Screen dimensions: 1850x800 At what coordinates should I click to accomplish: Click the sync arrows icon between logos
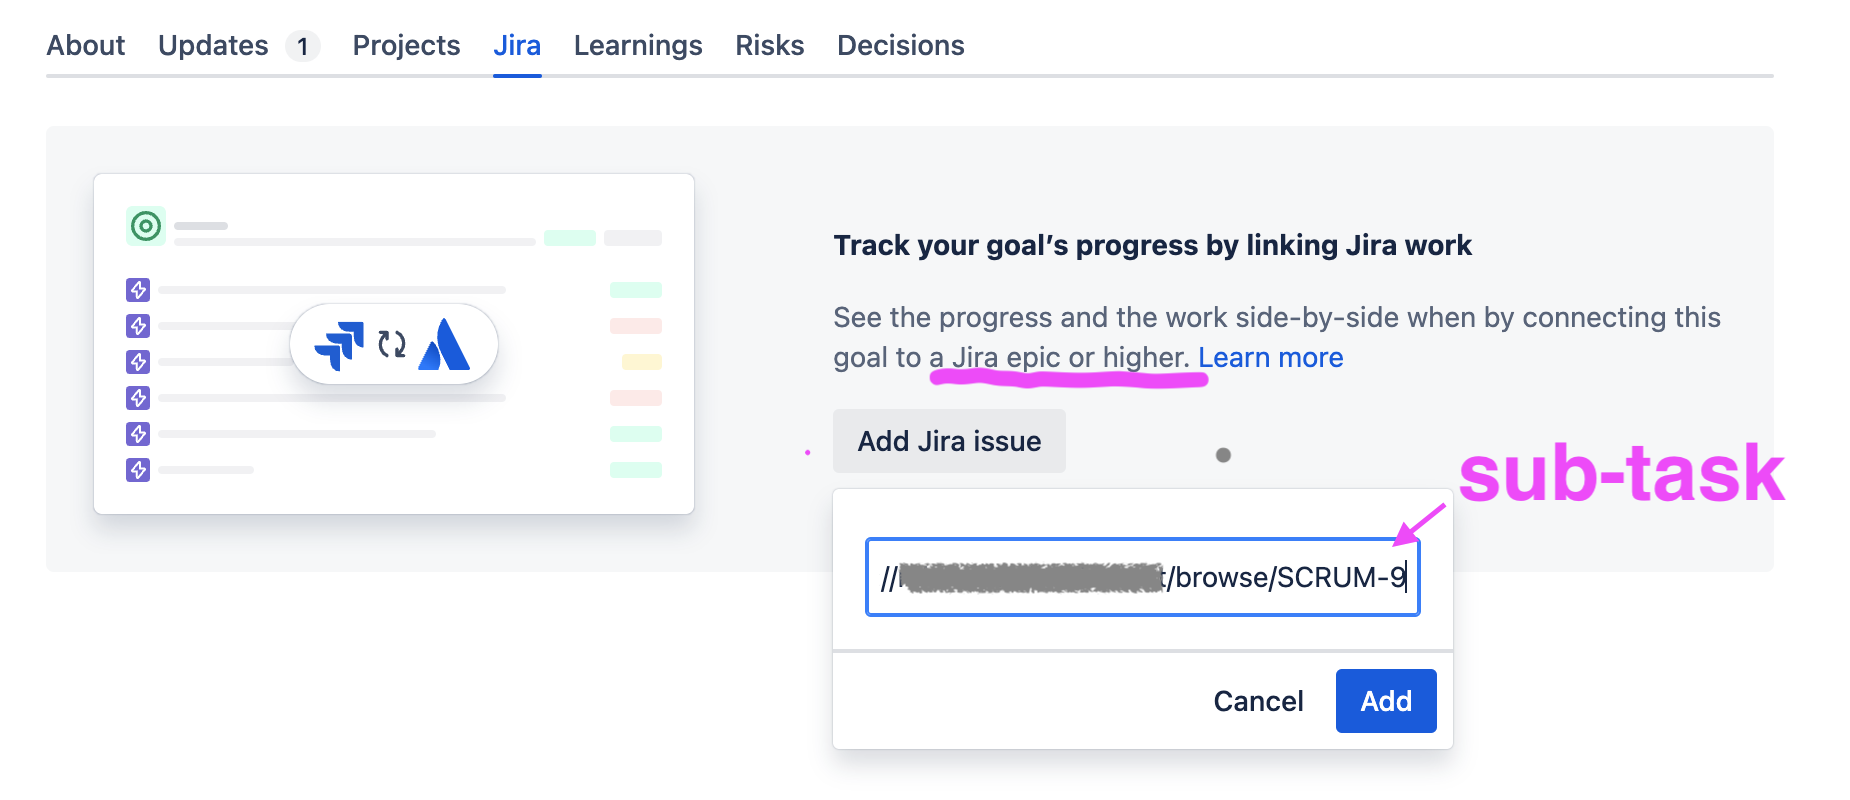[393, 343]
